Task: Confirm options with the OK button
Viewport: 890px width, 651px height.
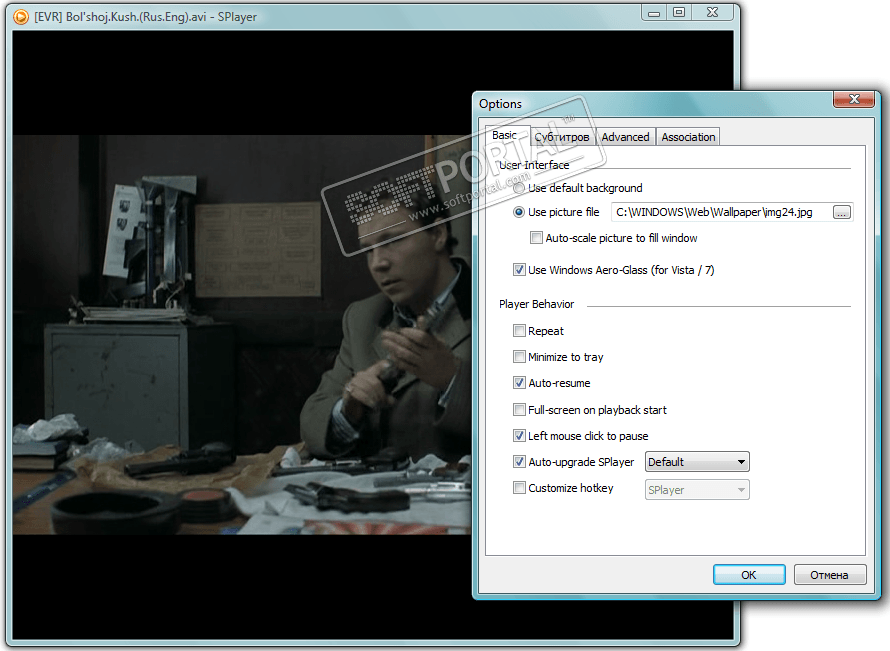Action: 749,574
